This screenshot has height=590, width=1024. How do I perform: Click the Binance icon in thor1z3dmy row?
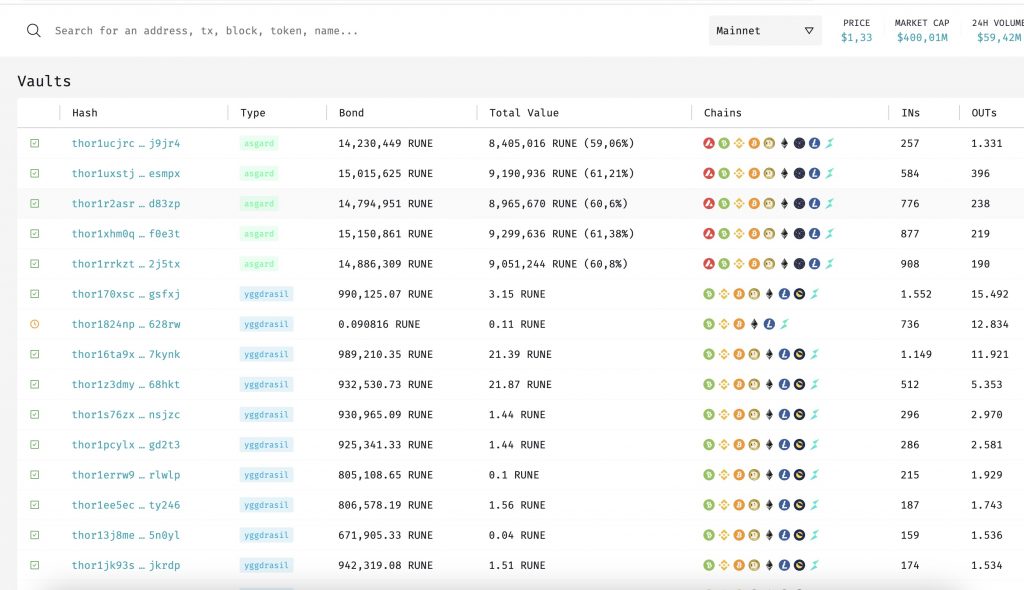tap(724, 384)
